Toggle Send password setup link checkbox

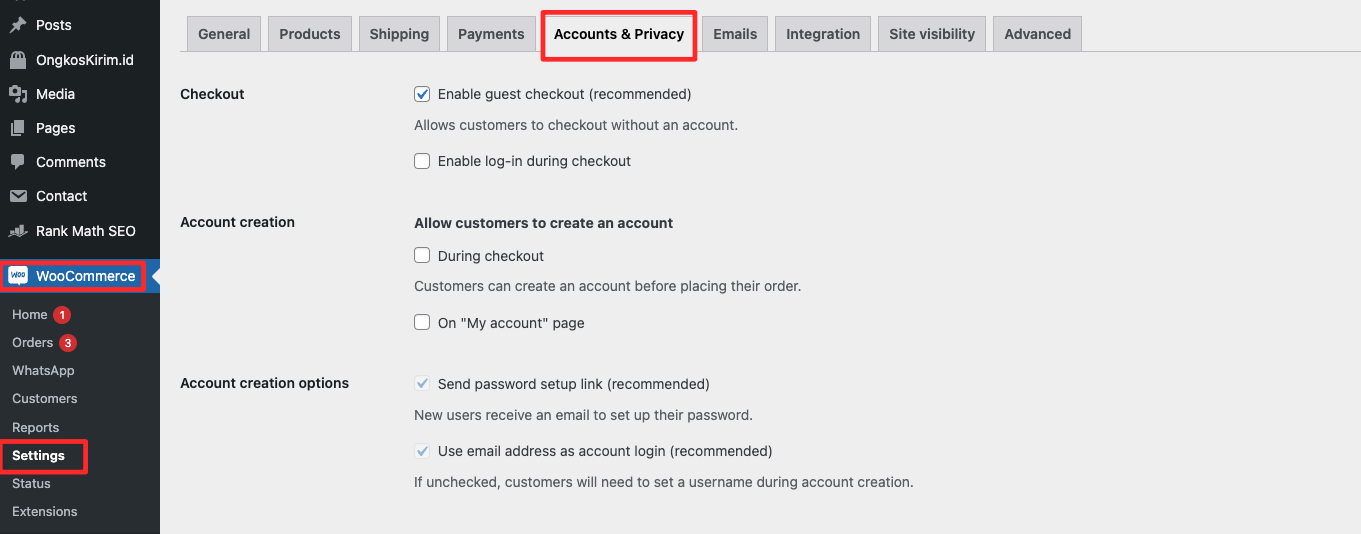pyautogui.click(x=422, y=384)
